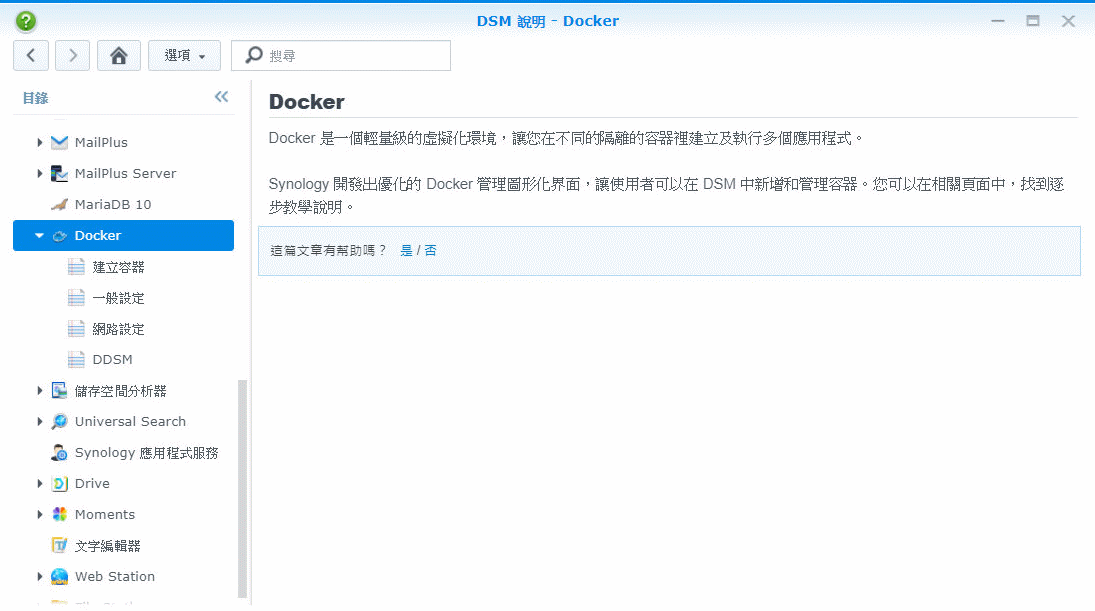Expand the Web Station tree node

coord(40,577)
